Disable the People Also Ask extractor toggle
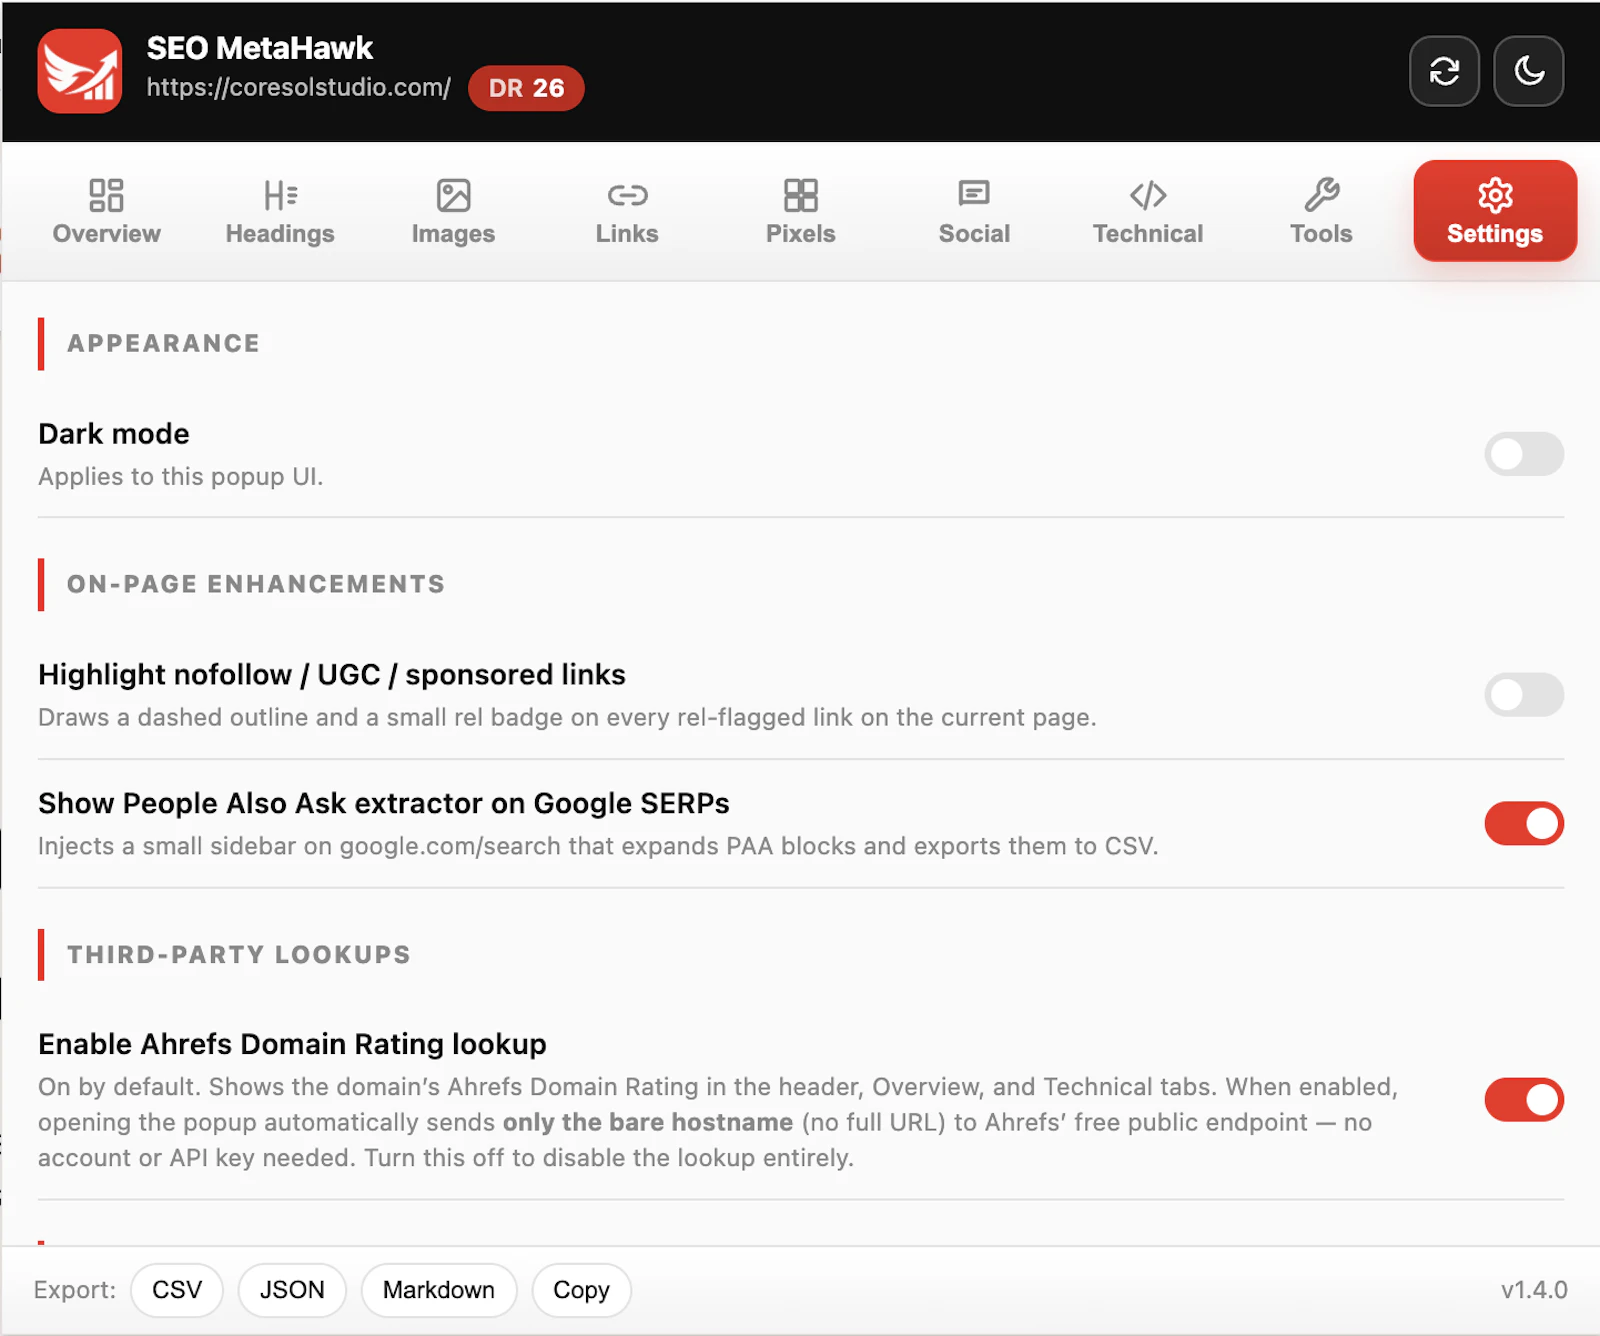 1524,823
